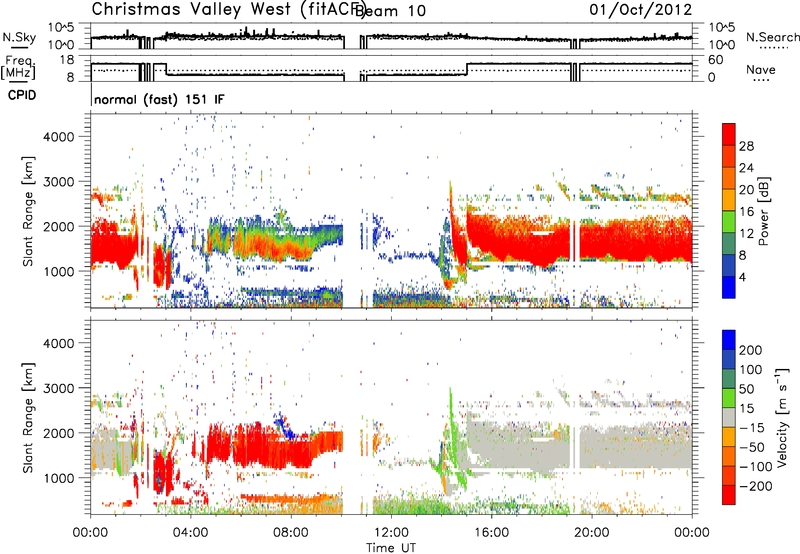Click the '16:00' time axis tick label
Image resolution: width=800 pixels, height=554 pixels.
[x=491, y=533]
